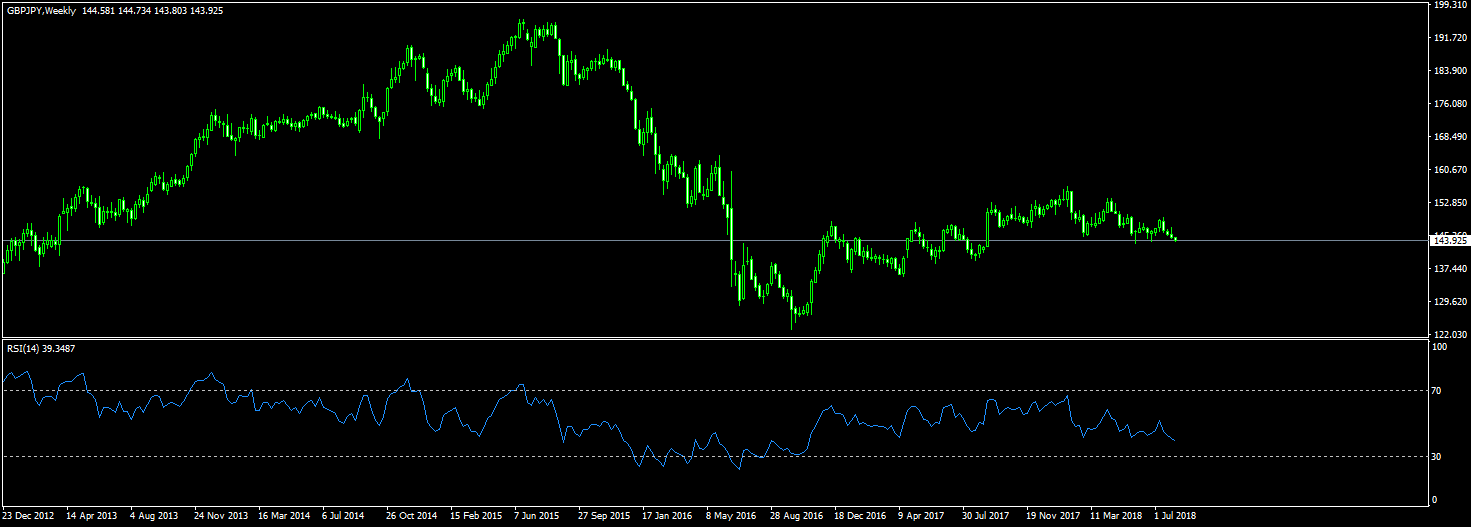This screenshot has height=527, width=1471.
Task: Click the 122.030 price scale label
Action: [1449, 334]
